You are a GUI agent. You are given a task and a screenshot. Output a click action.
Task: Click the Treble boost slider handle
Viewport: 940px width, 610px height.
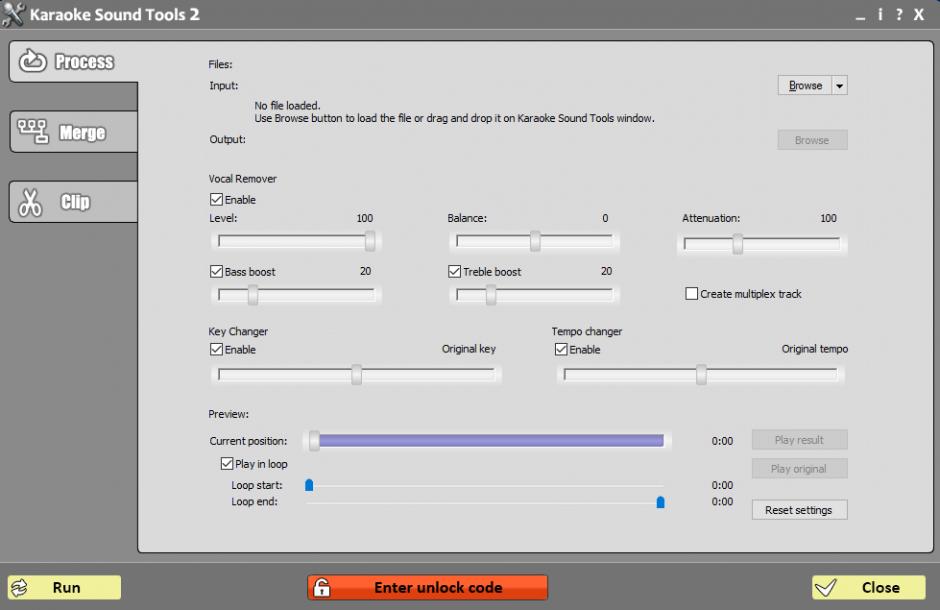491,295
